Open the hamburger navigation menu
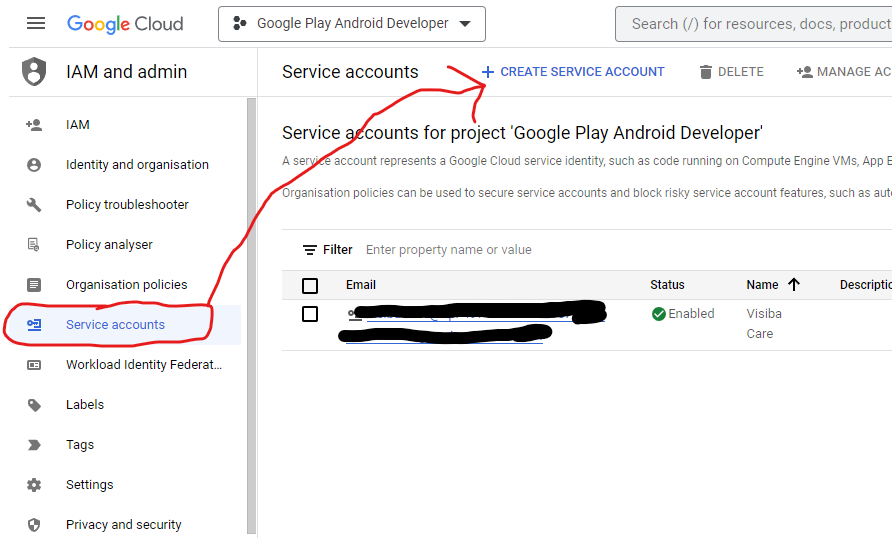892x538 pixels. tap(36, 23)
